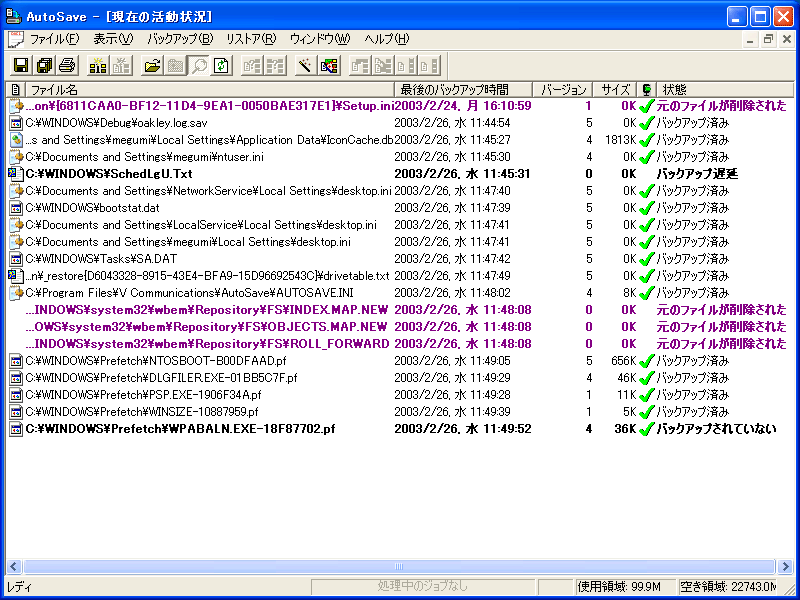Select the WPABALN.EXE-18F87702.pf file name
The height and width of the screenshot is (600, 800).
(x=180, y=429)
